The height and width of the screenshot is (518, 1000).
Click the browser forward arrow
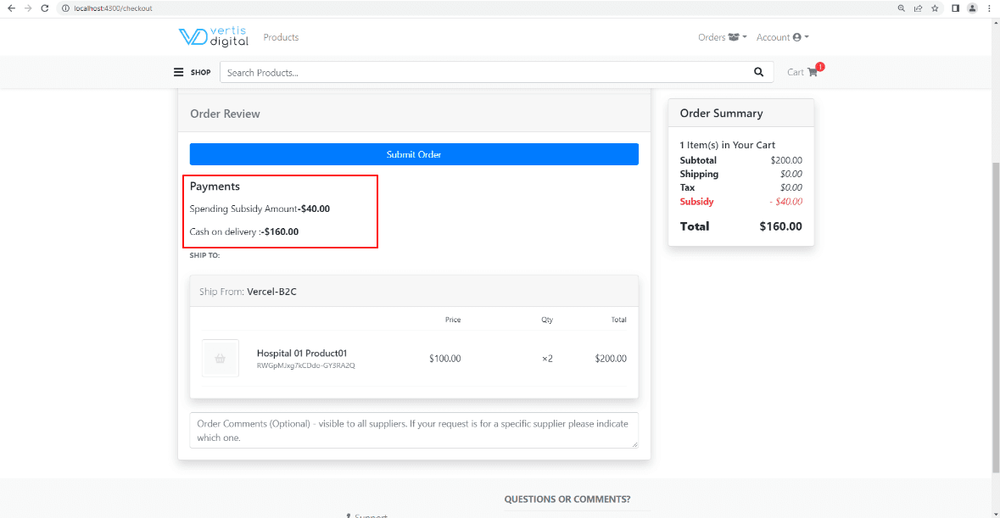pos(27,8)
